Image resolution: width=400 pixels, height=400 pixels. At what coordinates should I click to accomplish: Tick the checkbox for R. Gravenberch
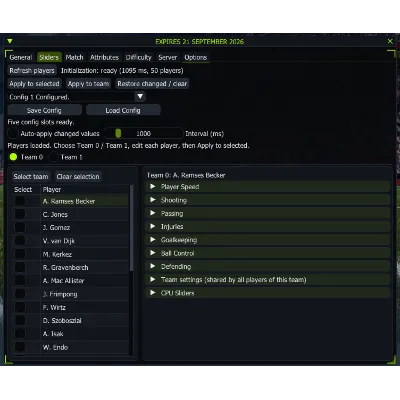pyautogui.click(x=20, y=267)
